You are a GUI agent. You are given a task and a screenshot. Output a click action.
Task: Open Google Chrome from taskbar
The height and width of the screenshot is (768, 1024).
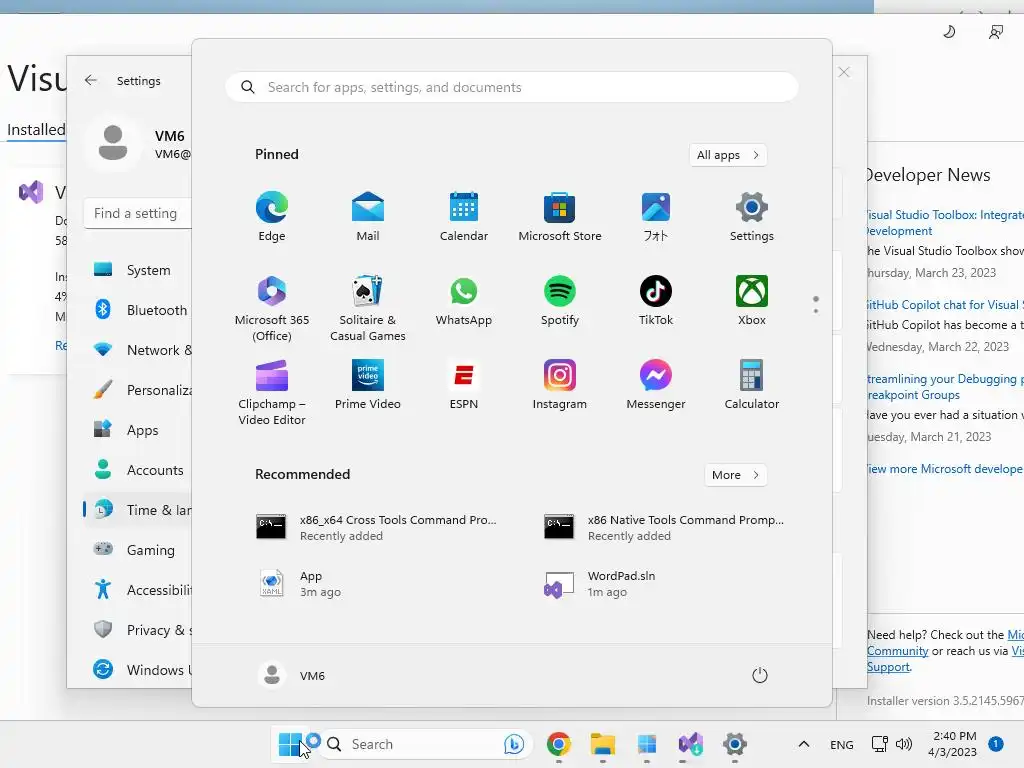coord(558,744)
